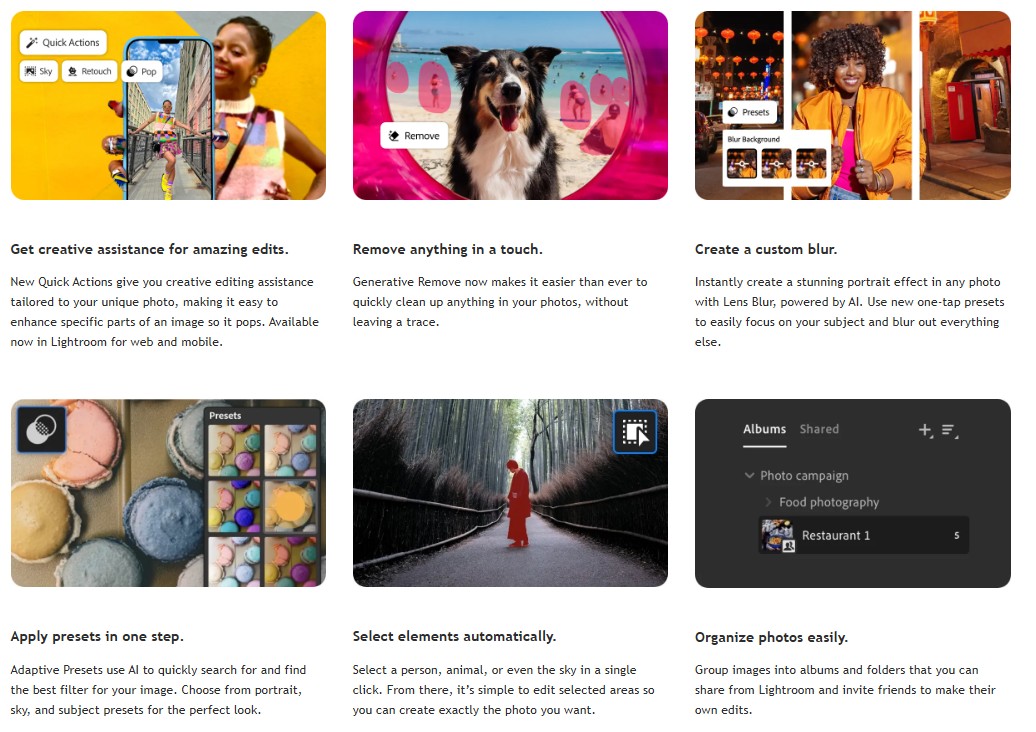Choose the top-left macaron preset thumbnail
The image size is (1036, 732).
(x=234, y=450)
